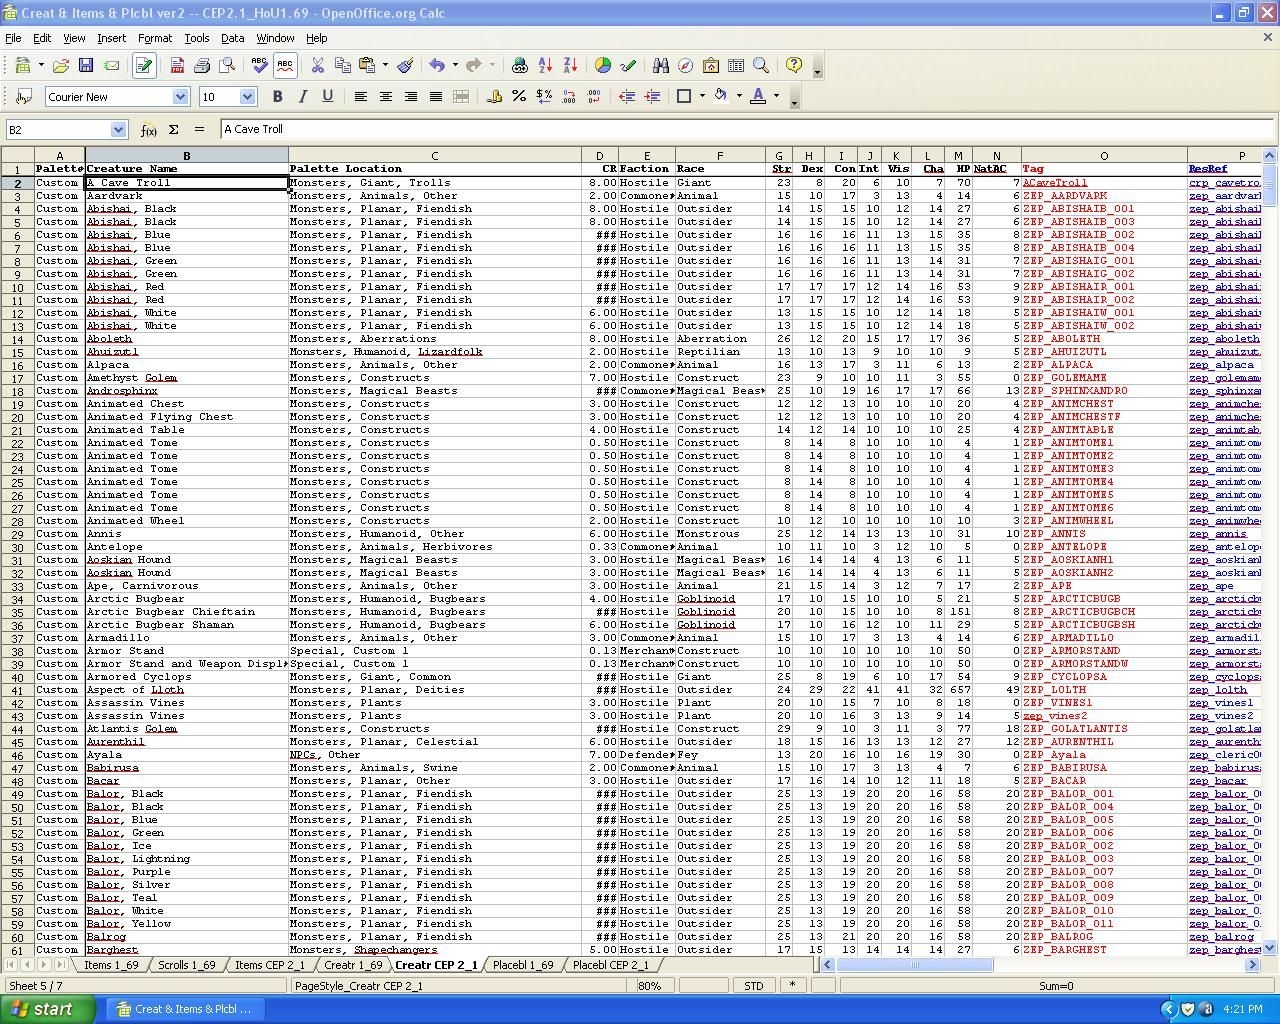Viewport: 1280px width, 1024px height.
Task: Open the Courier New font name dropdown
Action: pyautogui.click(x=180, y=97)
